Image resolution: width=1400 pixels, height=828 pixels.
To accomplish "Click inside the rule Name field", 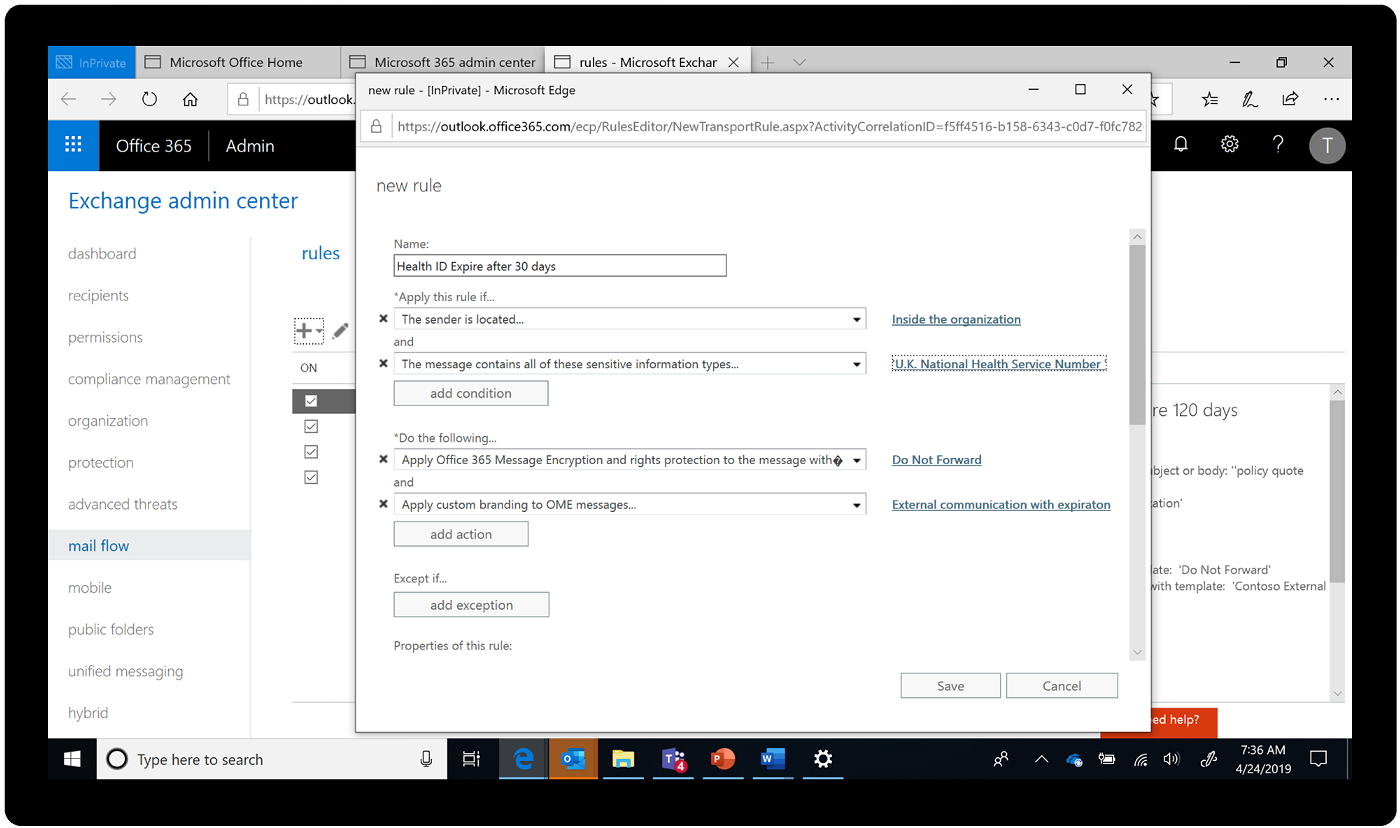I will 559,265.
